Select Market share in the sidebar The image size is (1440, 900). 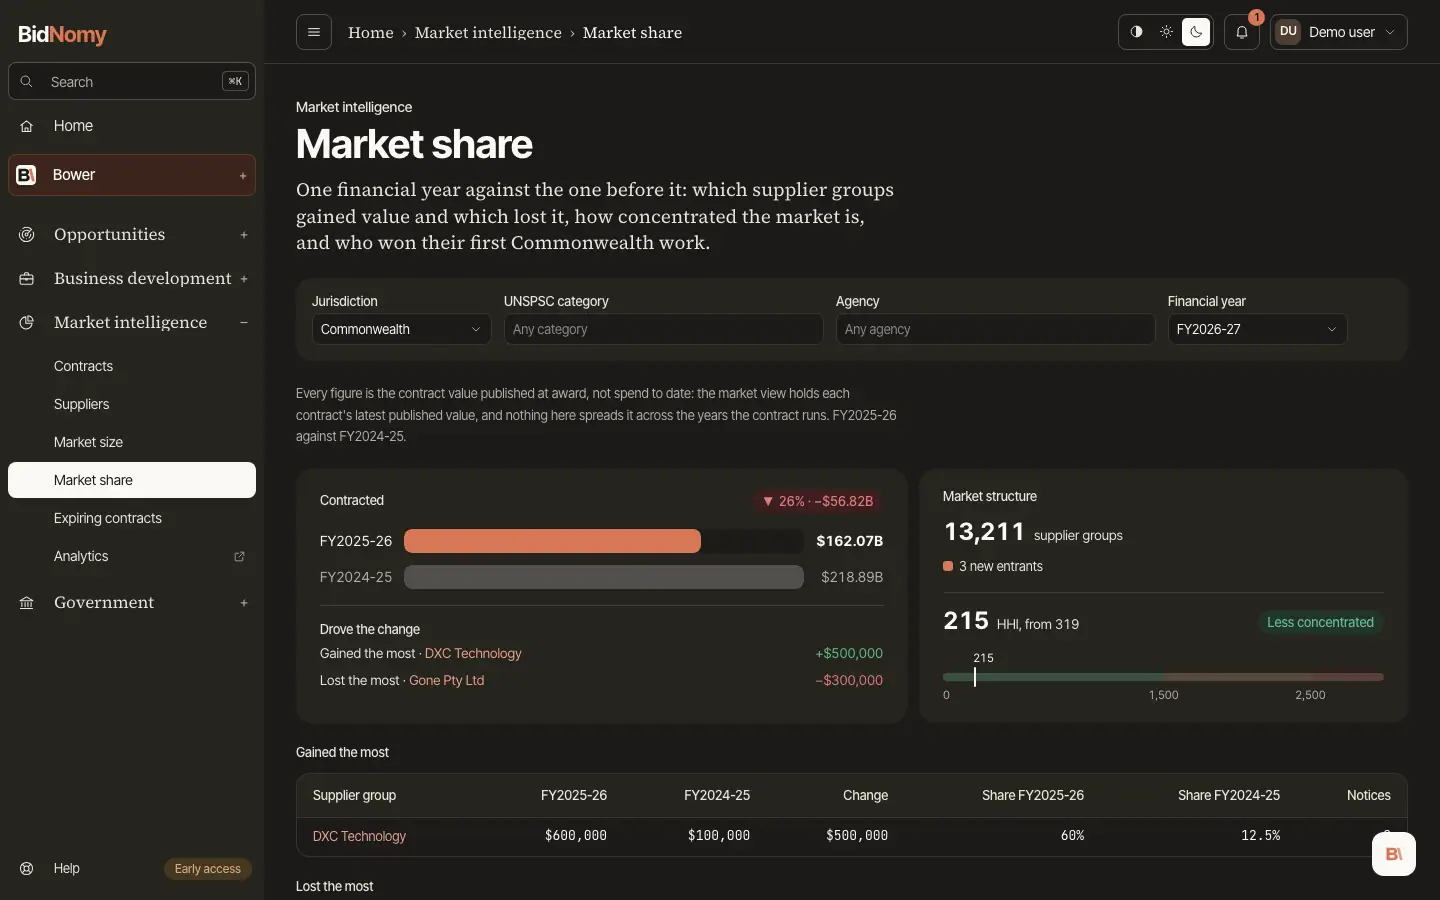132,480
